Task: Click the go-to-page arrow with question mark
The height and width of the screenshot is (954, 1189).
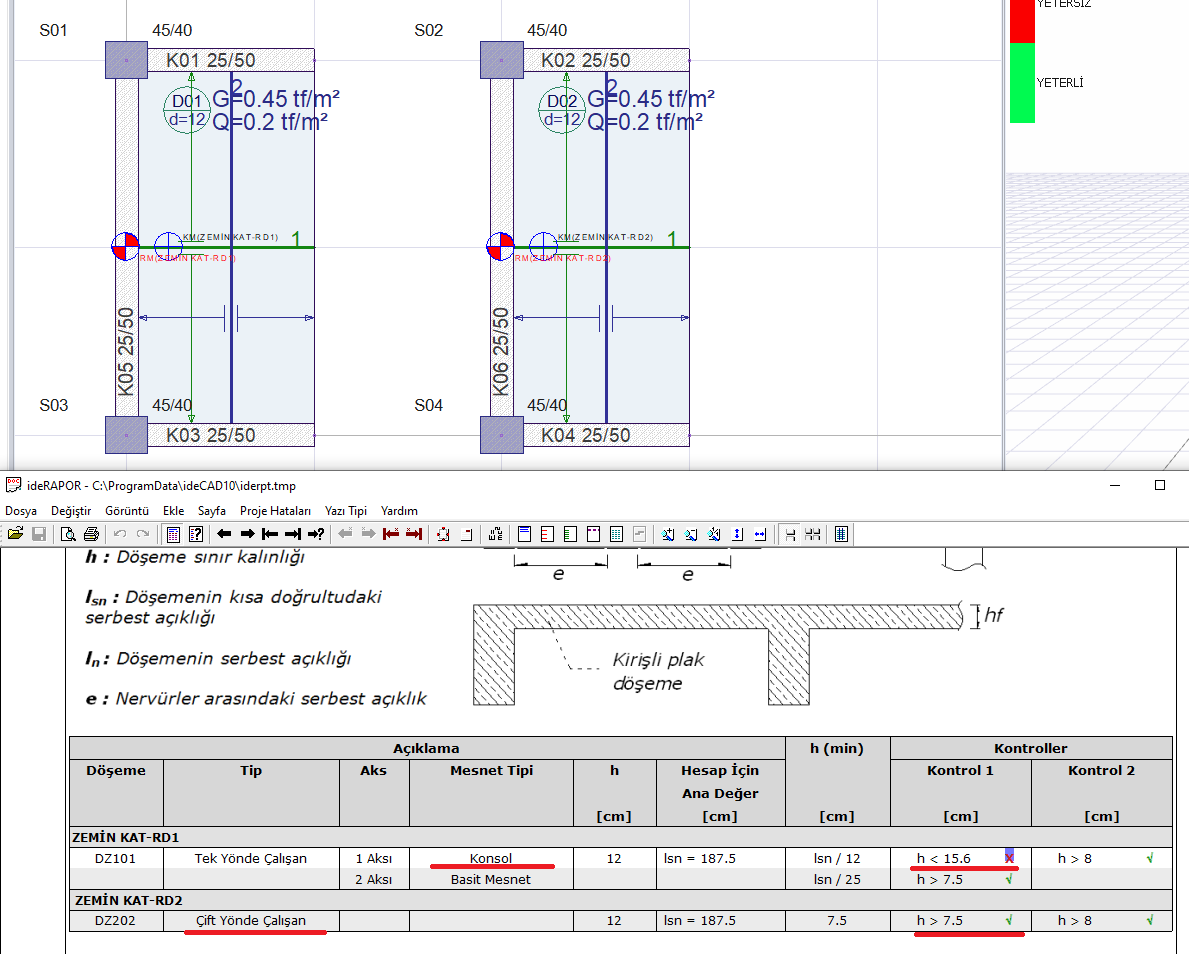Action: coord(316,534)
